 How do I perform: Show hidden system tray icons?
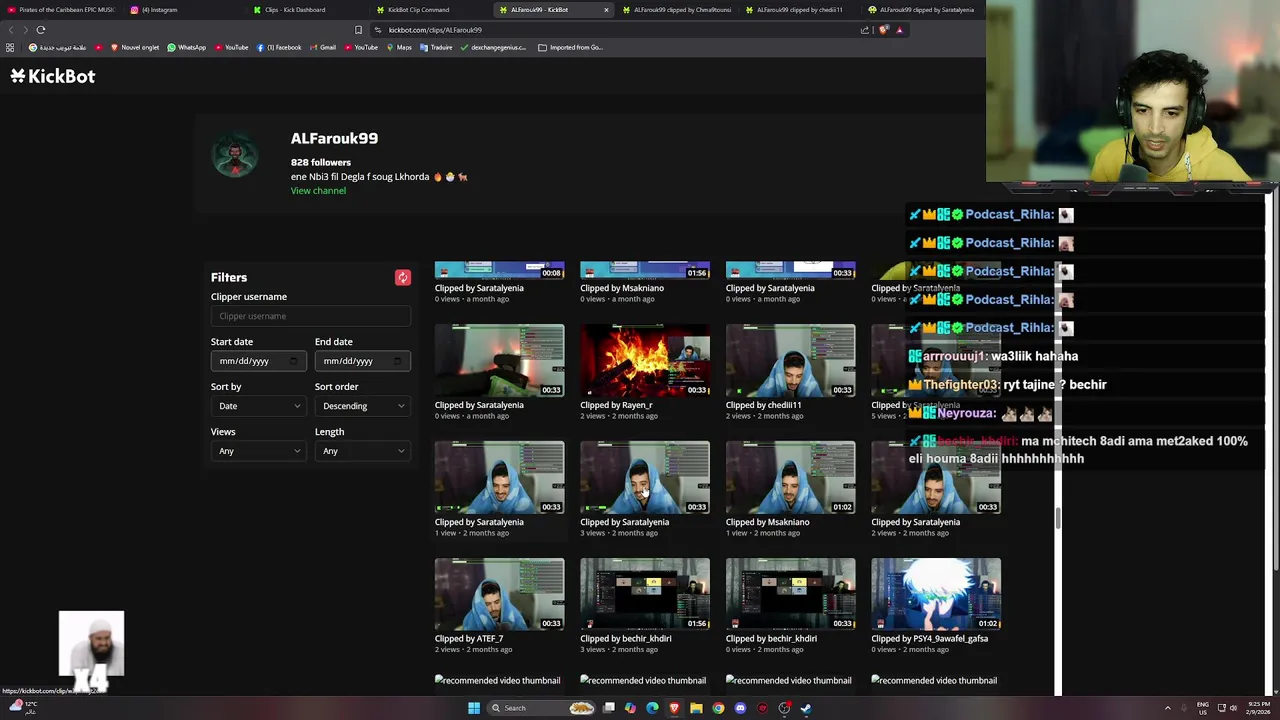1167,708
